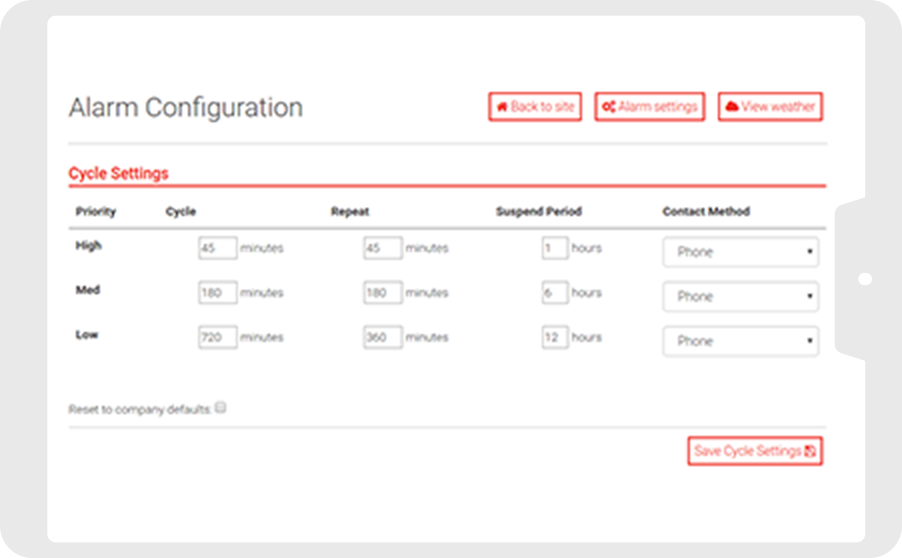Select the Low priority Repeat field showing 360
Viewport: 902px width, 558px height.
pyautogui.click(x=383, y=337)
